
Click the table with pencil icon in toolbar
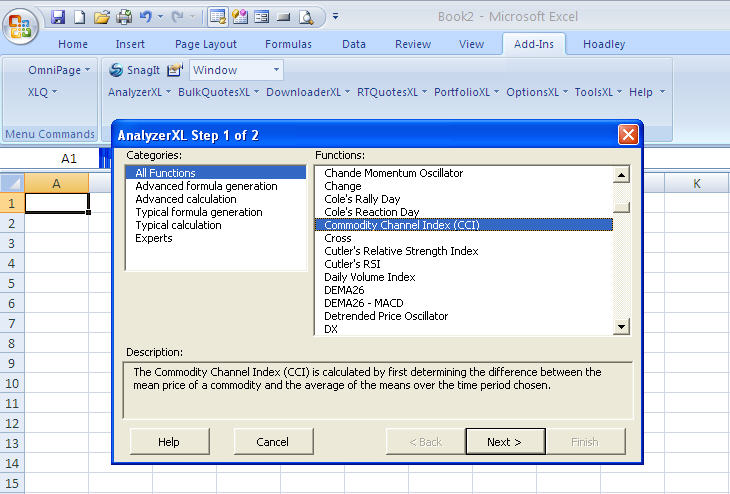[x=217, y=17]
